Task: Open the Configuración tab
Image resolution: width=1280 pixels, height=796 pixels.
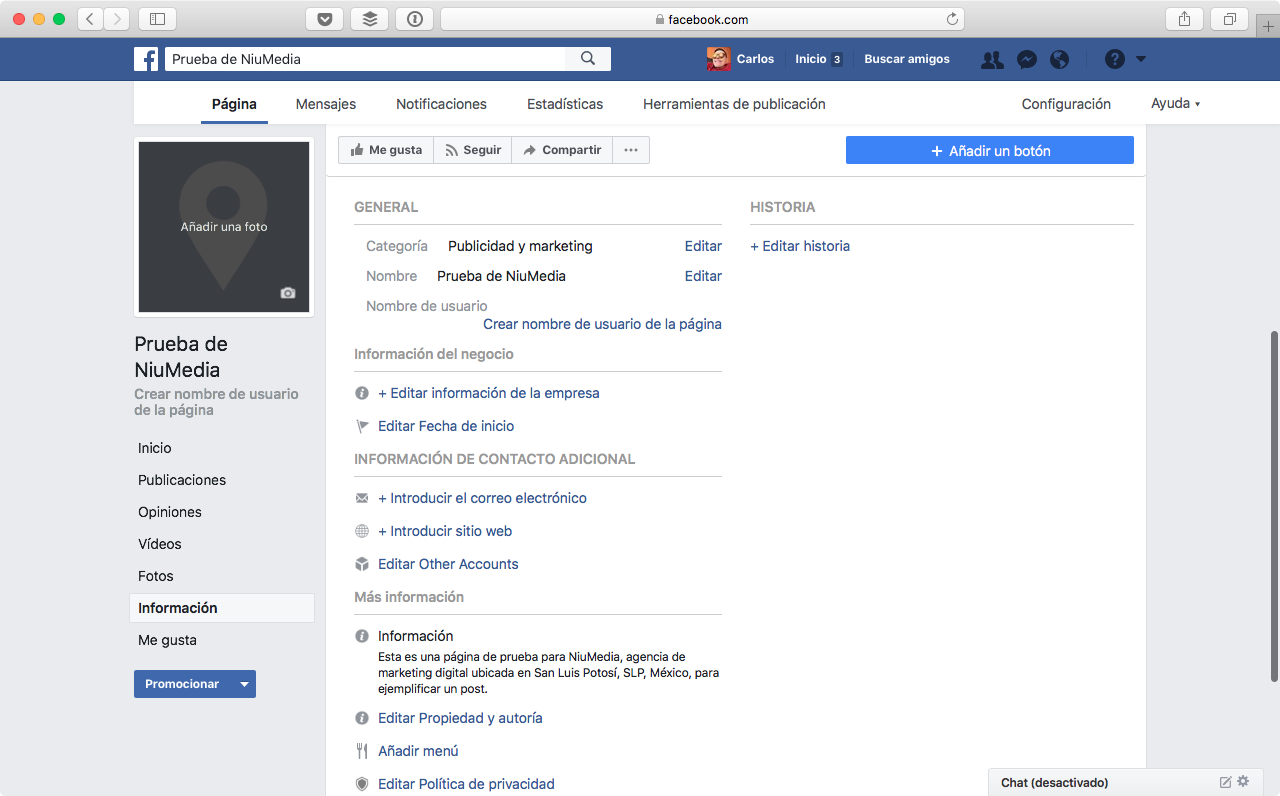Action: point(1066,104)
